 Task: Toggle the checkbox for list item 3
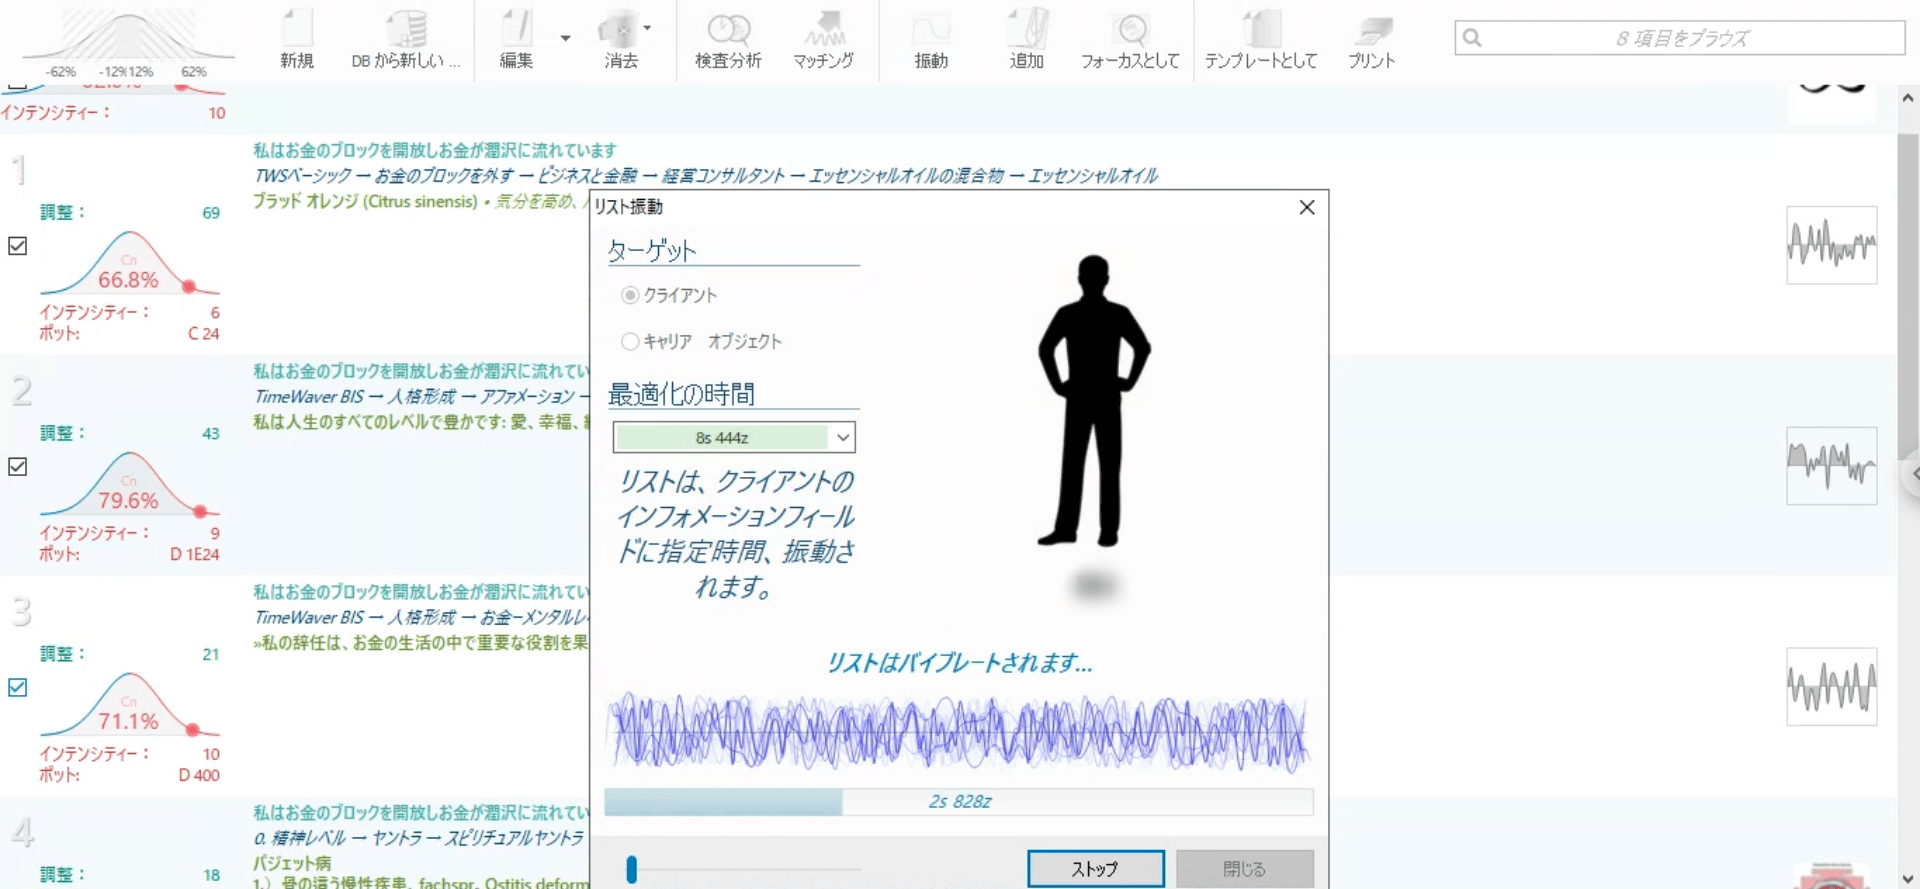click(x=18, y=688)
